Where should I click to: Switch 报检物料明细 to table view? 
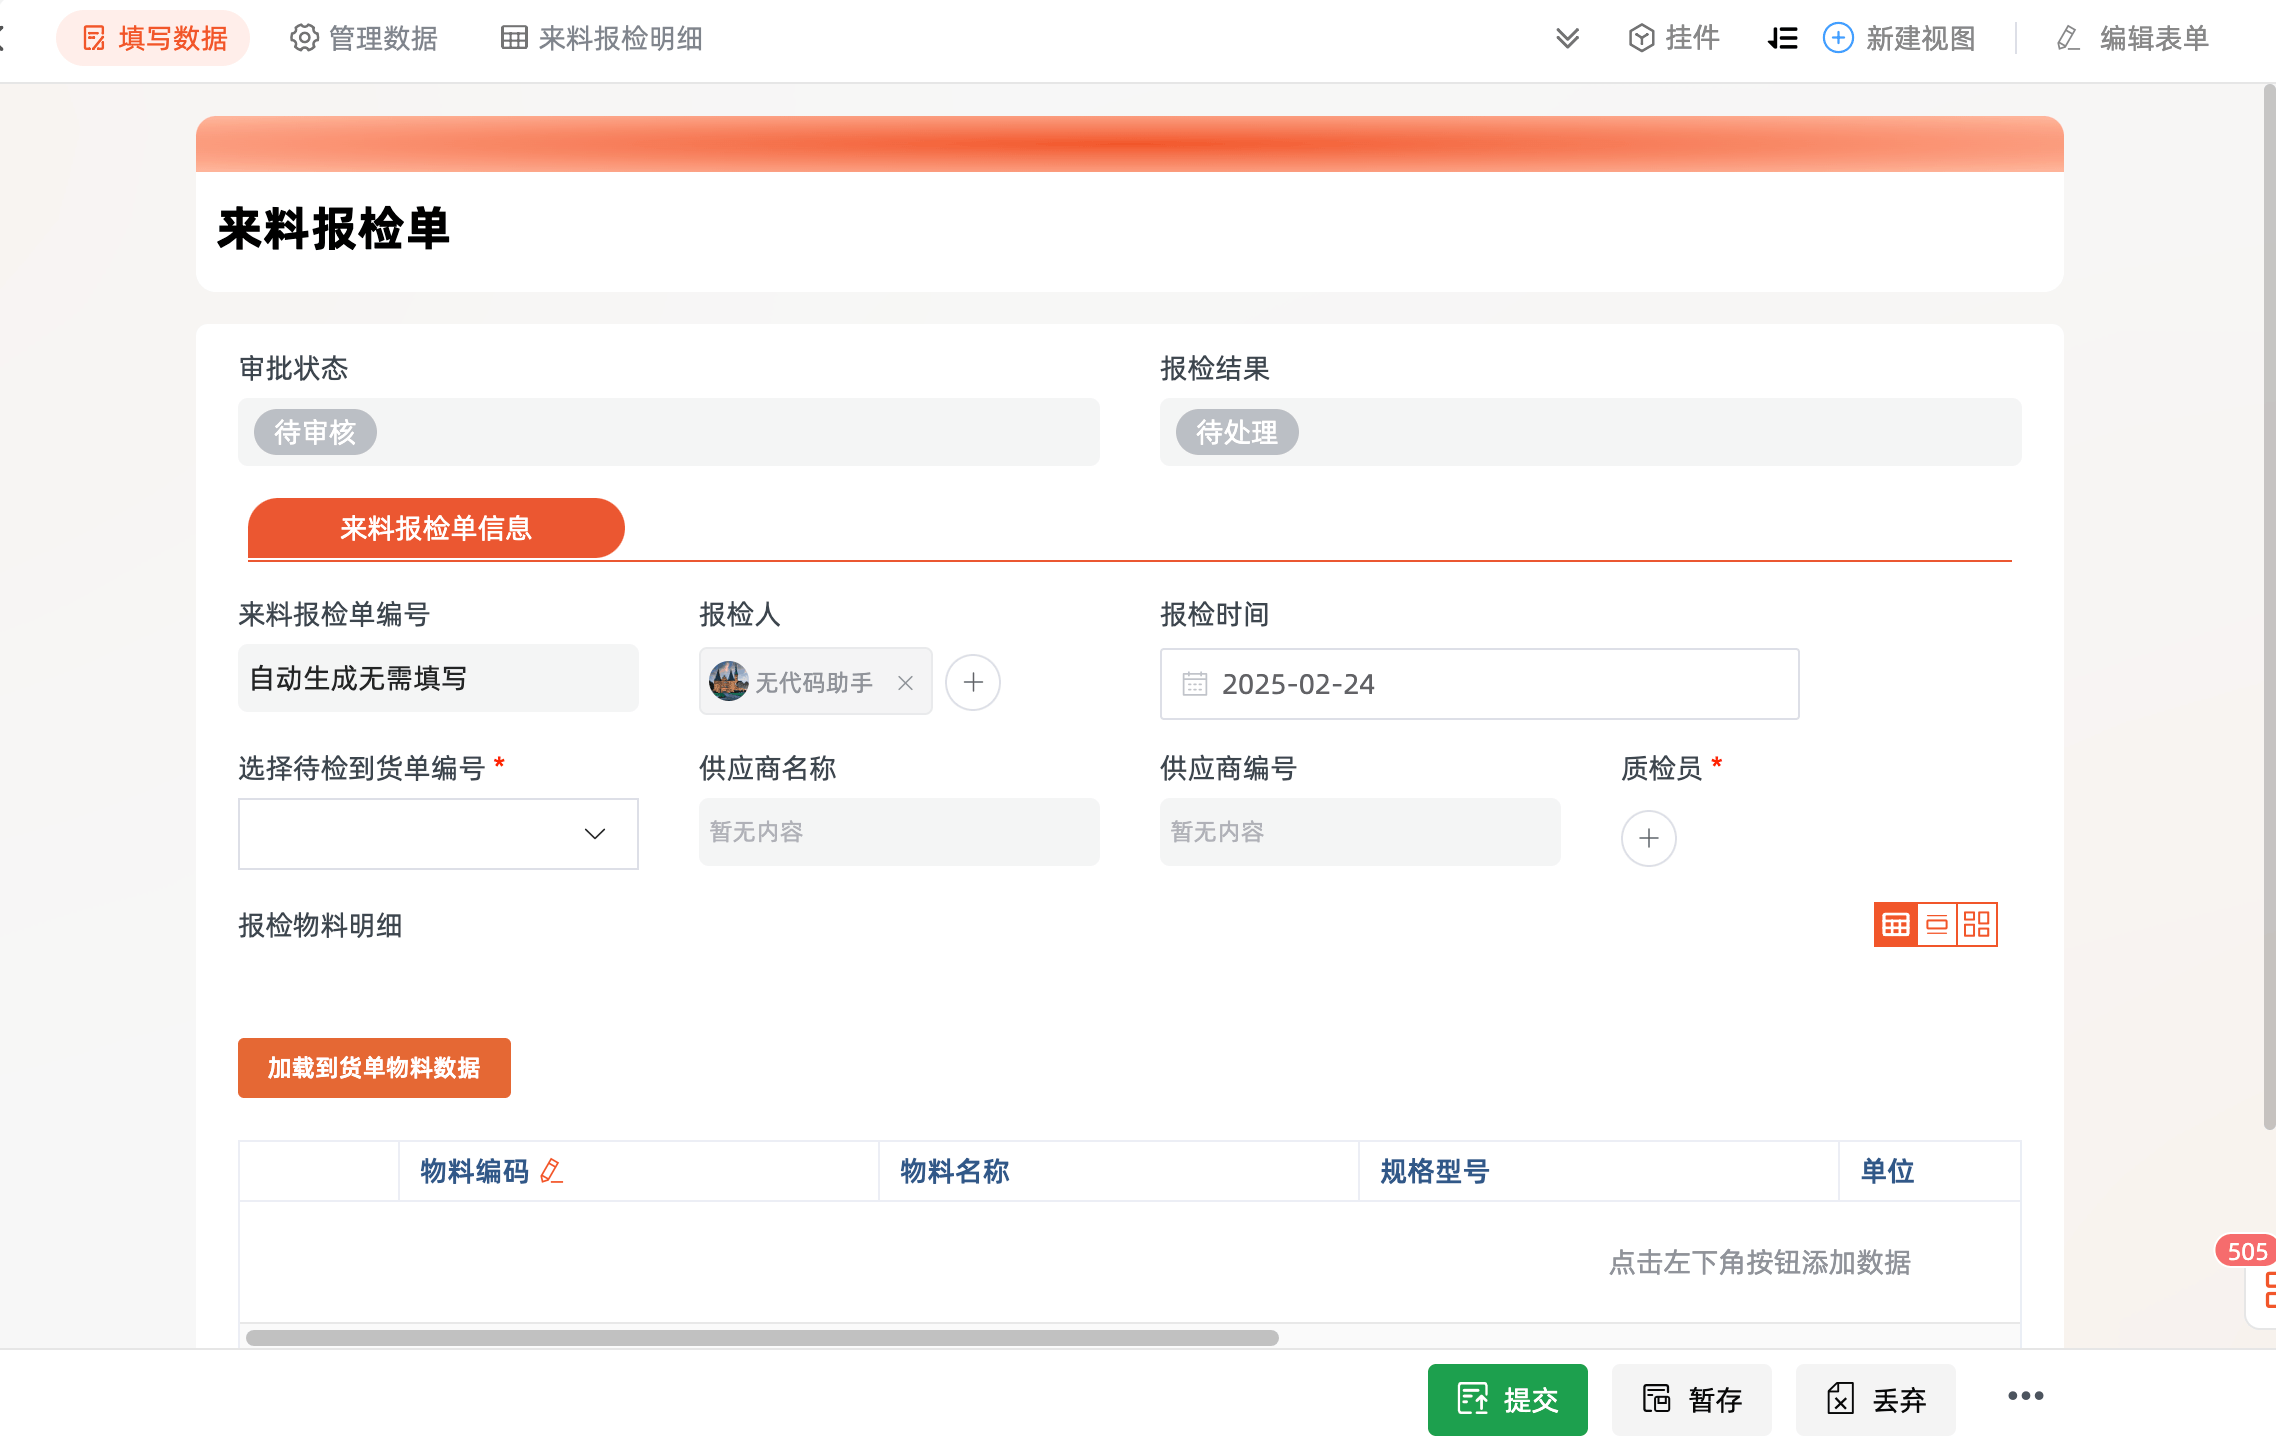[x=1895, y=924]
